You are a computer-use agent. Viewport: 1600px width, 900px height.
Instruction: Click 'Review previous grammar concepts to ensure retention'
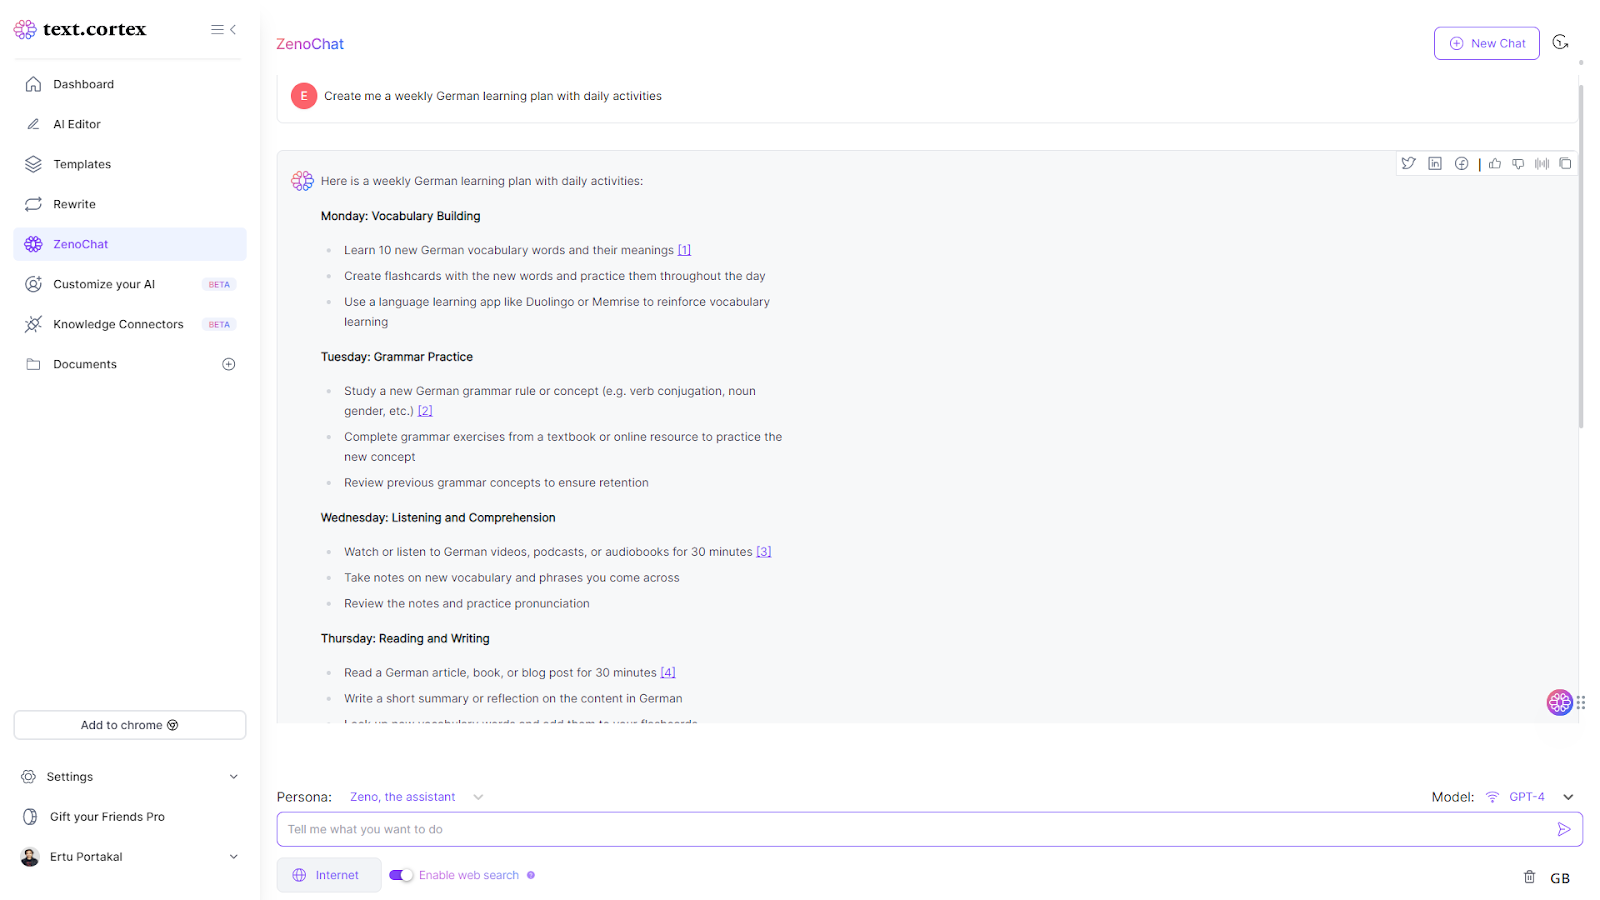point(496,483)
